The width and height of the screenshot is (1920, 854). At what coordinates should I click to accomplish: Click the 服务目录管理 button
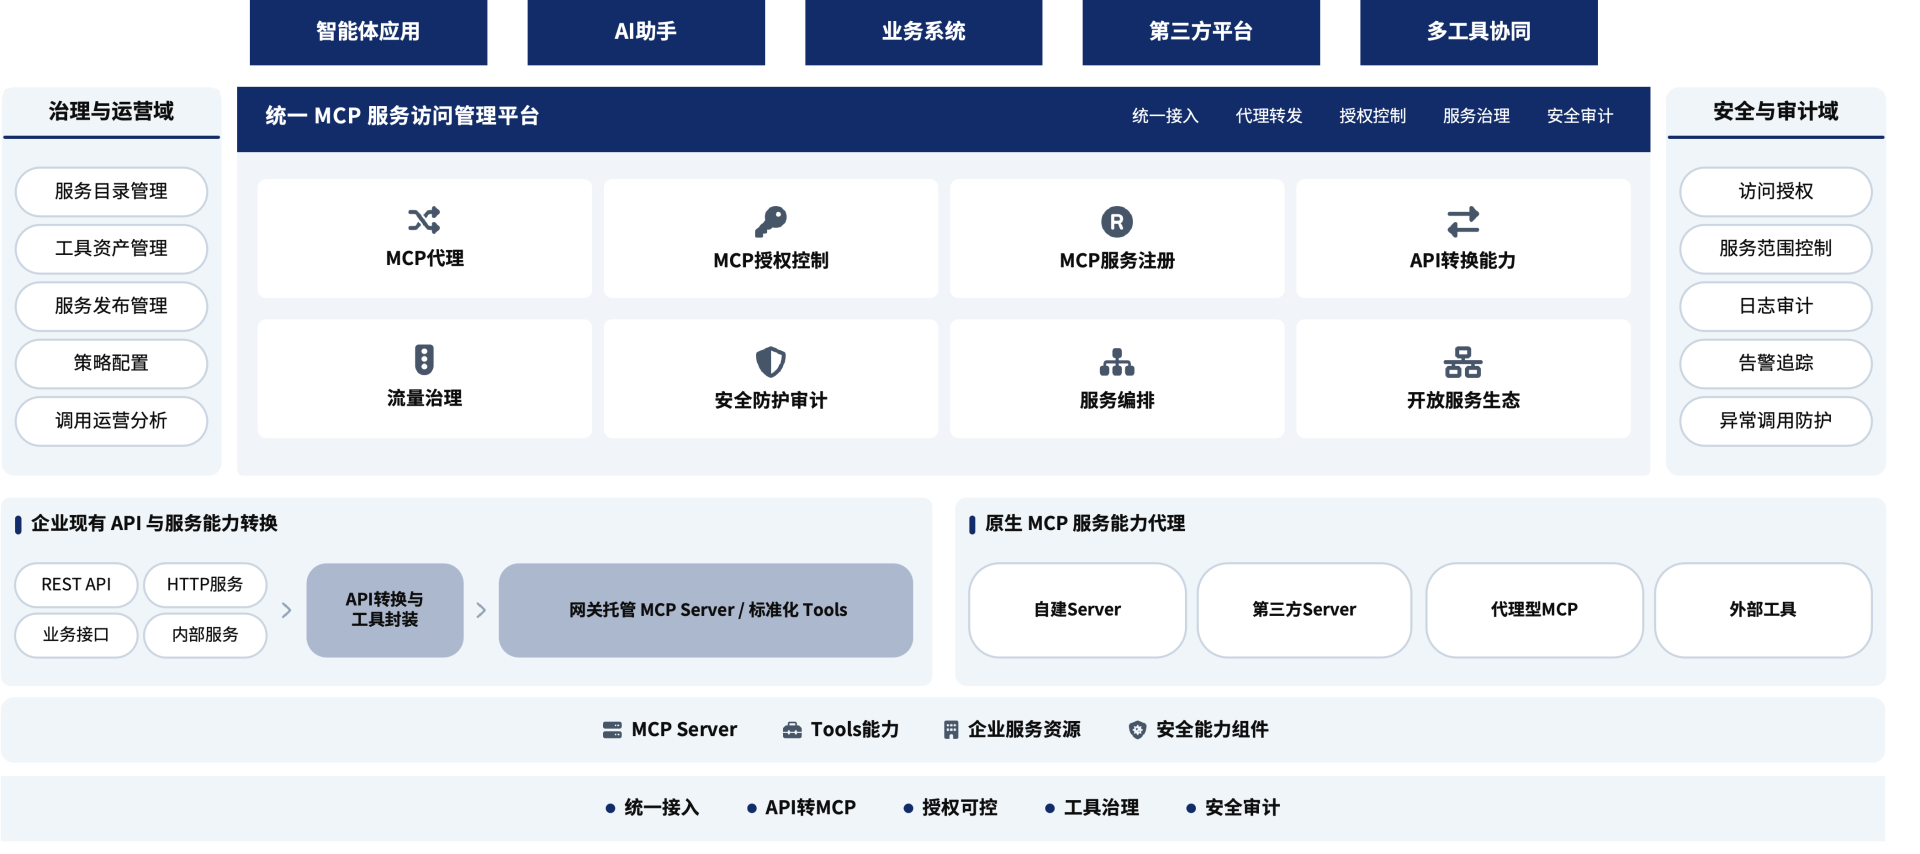pyautogui.click(x=111, y=191)
